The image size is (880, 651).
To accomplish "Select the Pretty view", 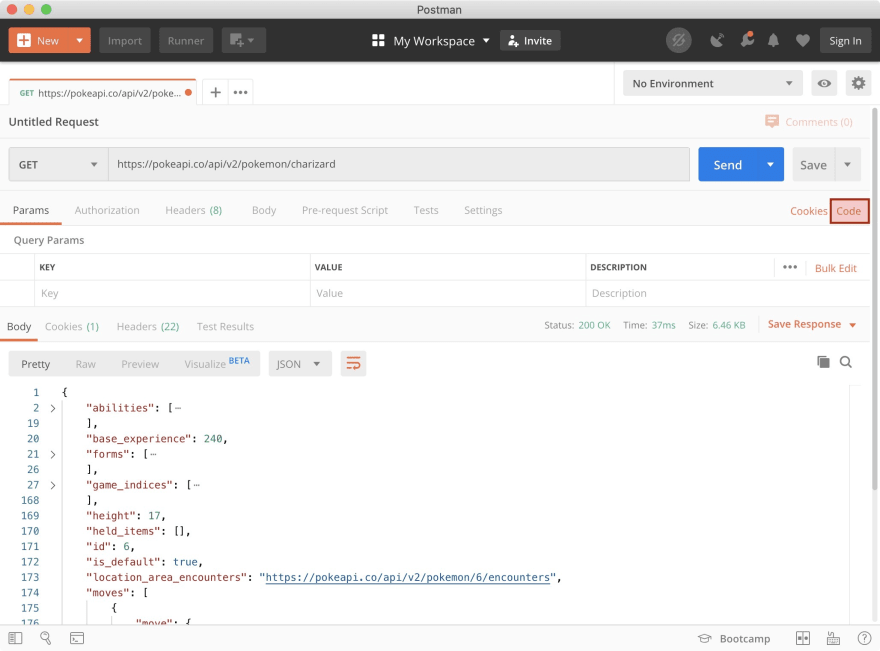I will (35, 364).
